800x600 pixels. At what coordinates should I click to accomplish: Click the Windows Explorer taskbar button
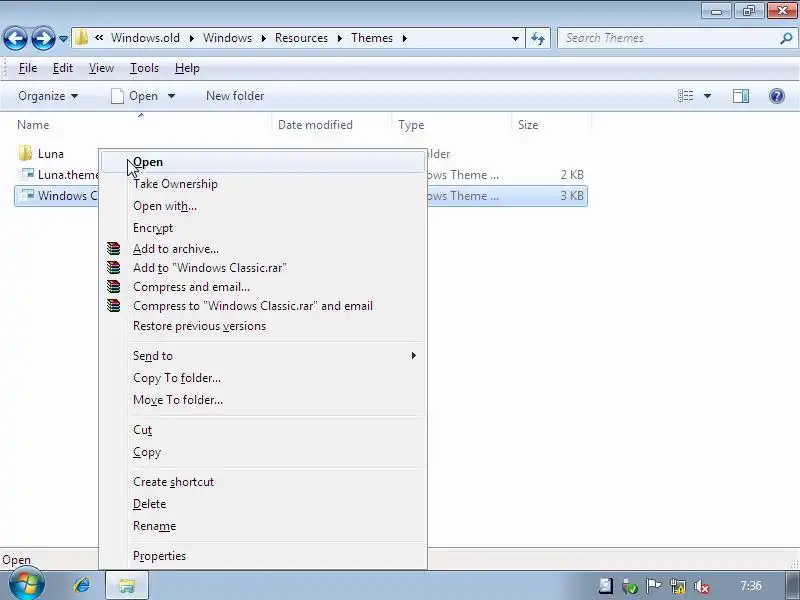click(127, 585)
